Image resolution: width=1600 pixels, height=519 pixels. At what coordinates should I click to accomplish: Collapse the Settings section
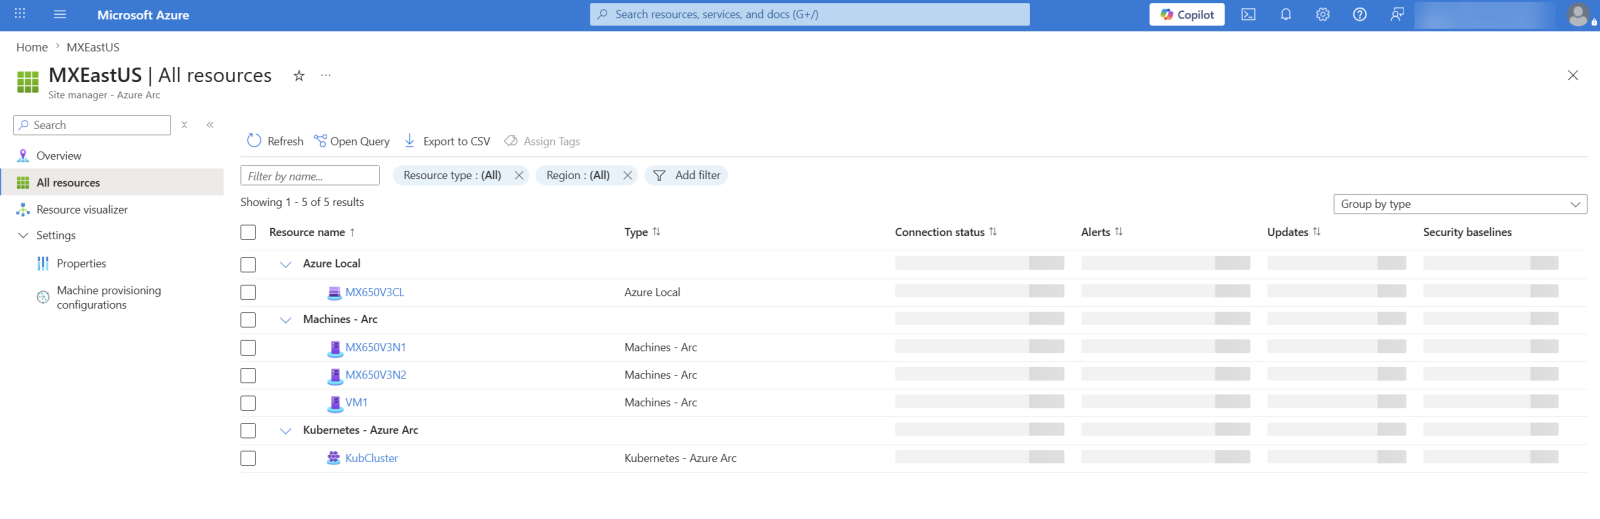23,236
